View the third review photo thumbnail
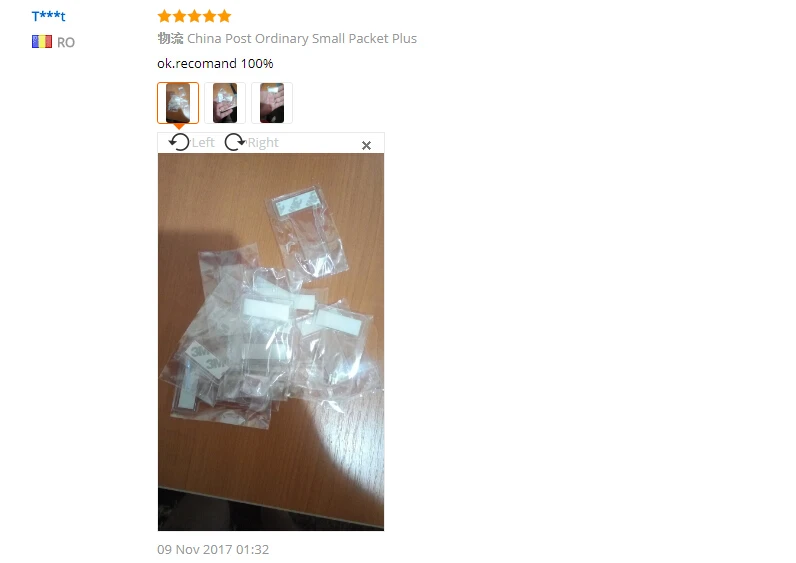This screenshot has height=563, width=796. pyautogui.click(x=272, y=103)
